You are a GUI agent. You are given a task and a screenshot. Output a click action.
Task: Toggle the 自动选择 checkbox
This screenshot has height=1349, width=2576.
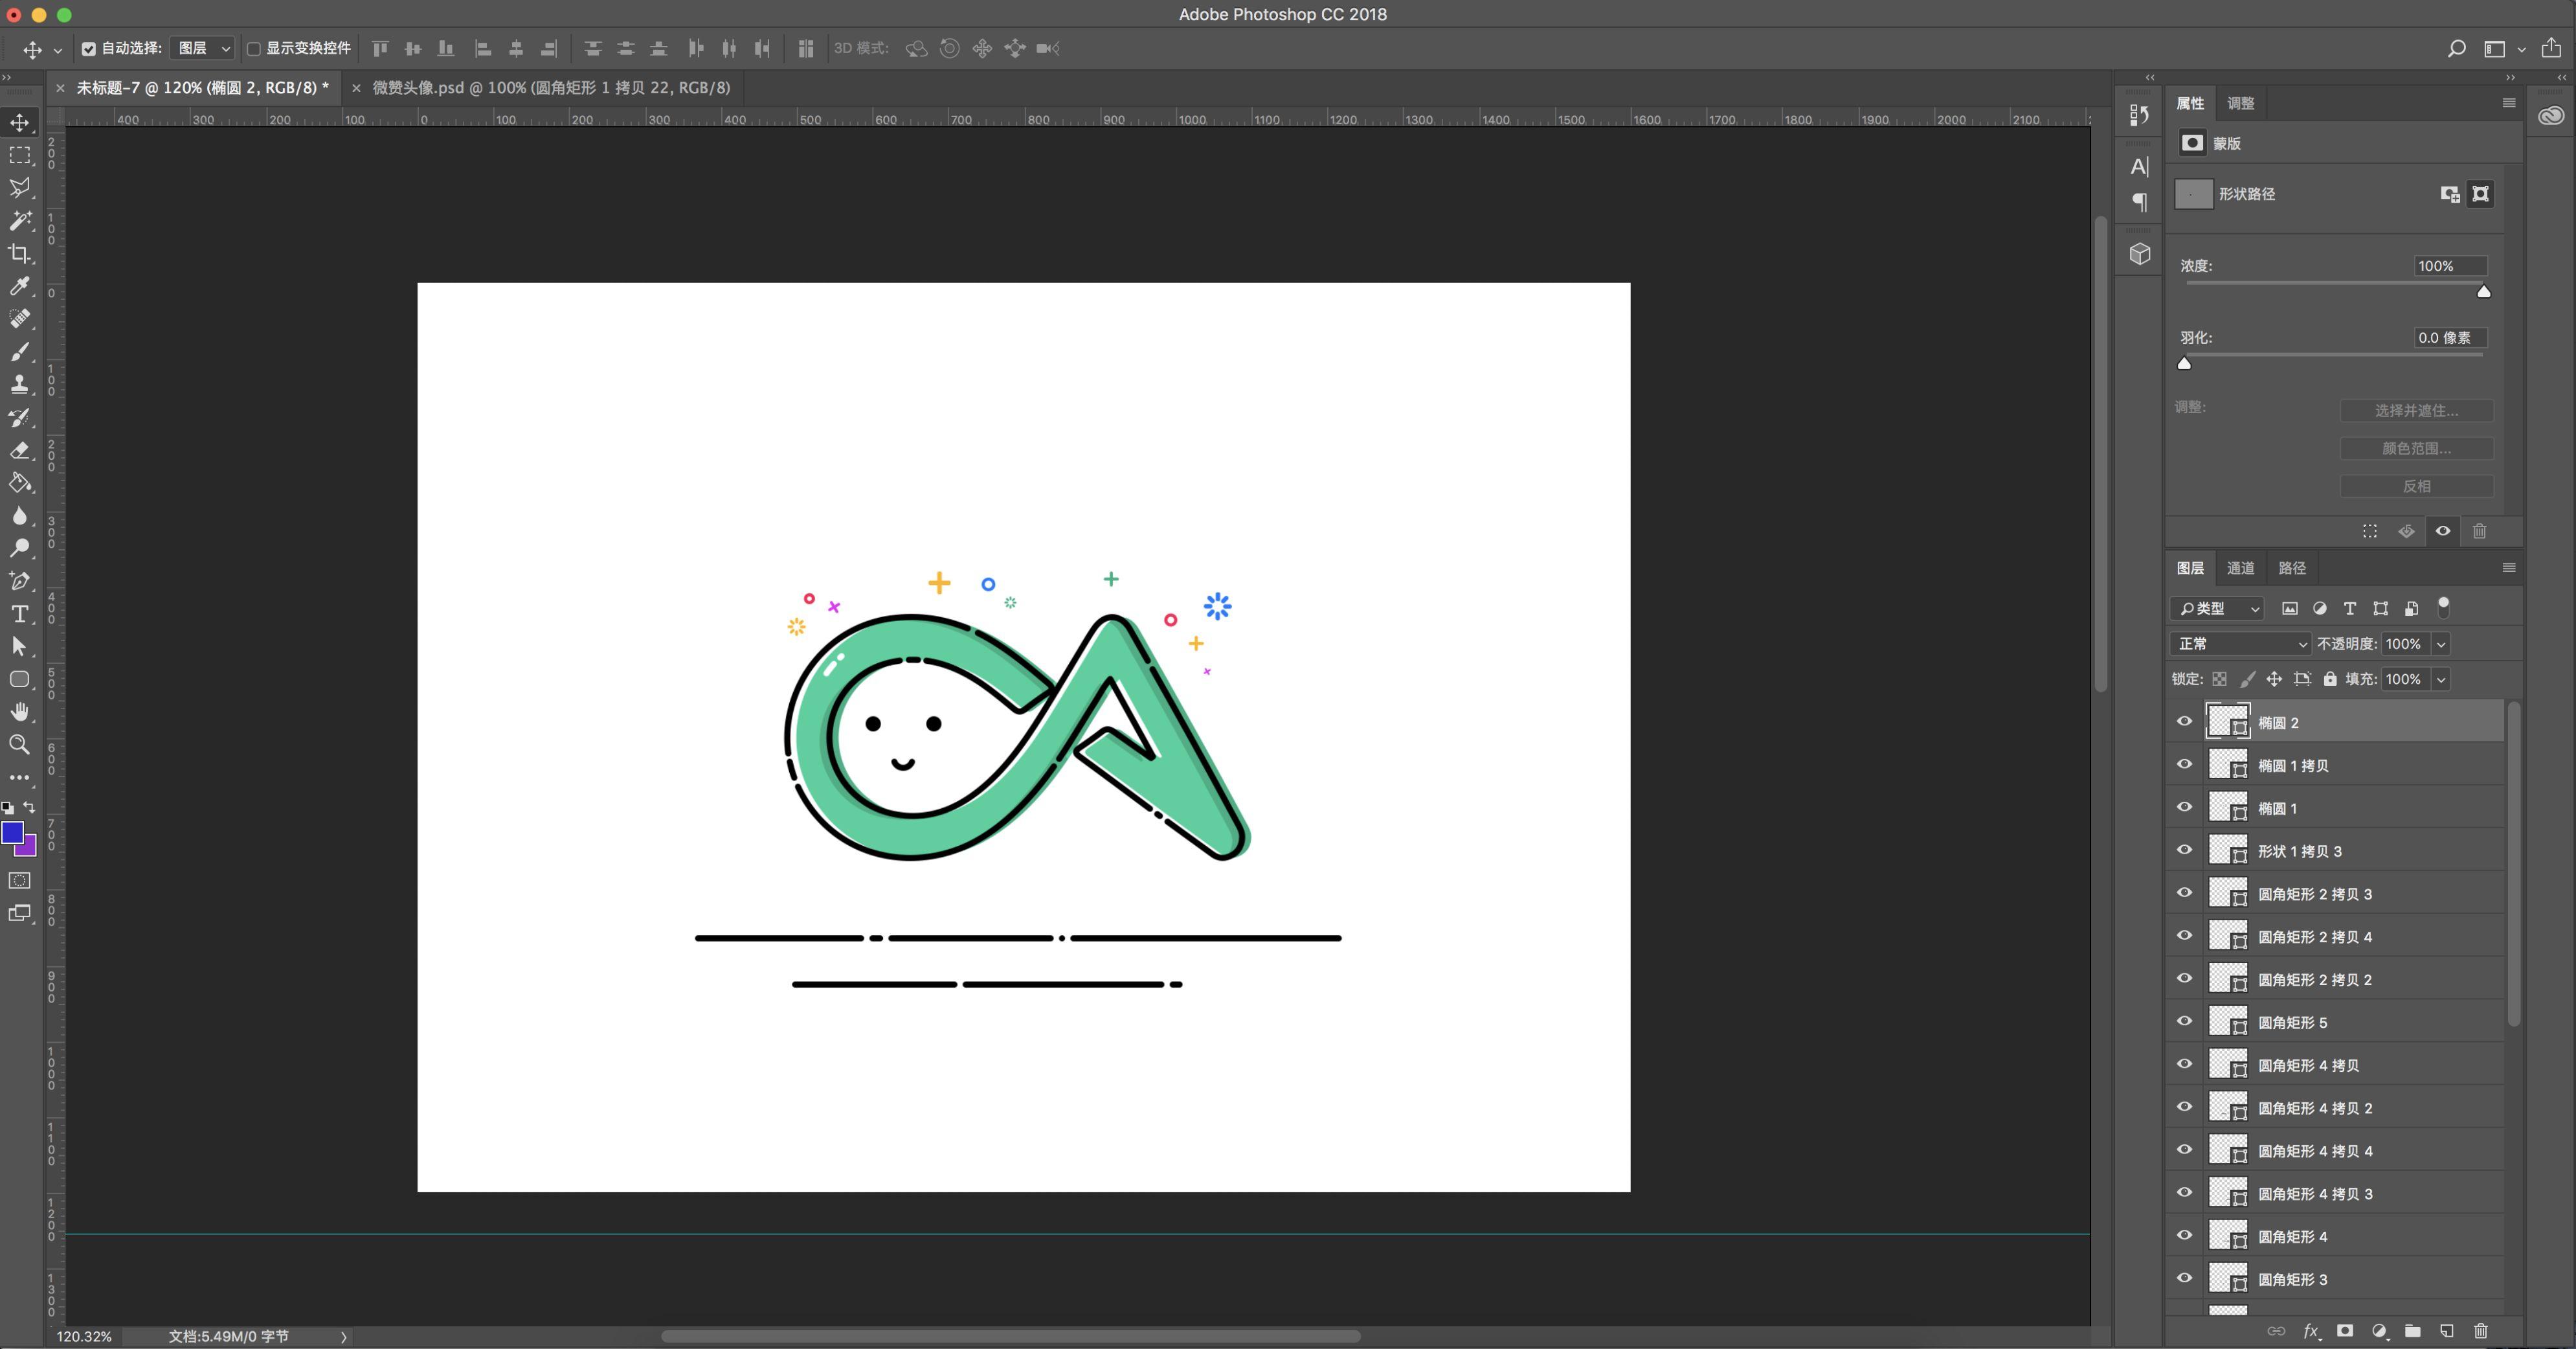[x=89, y=48]
